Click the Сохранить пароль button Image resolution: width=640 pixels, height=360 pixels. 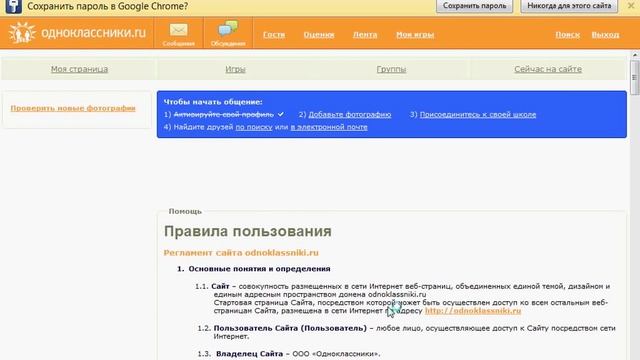(x=474, y=6)
